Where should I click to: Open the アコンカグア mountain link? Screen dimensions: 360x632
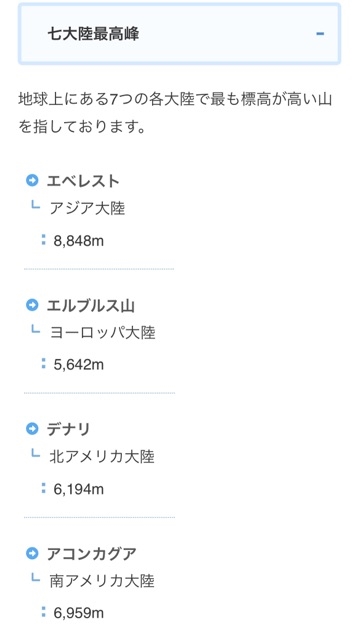[92, 554]
